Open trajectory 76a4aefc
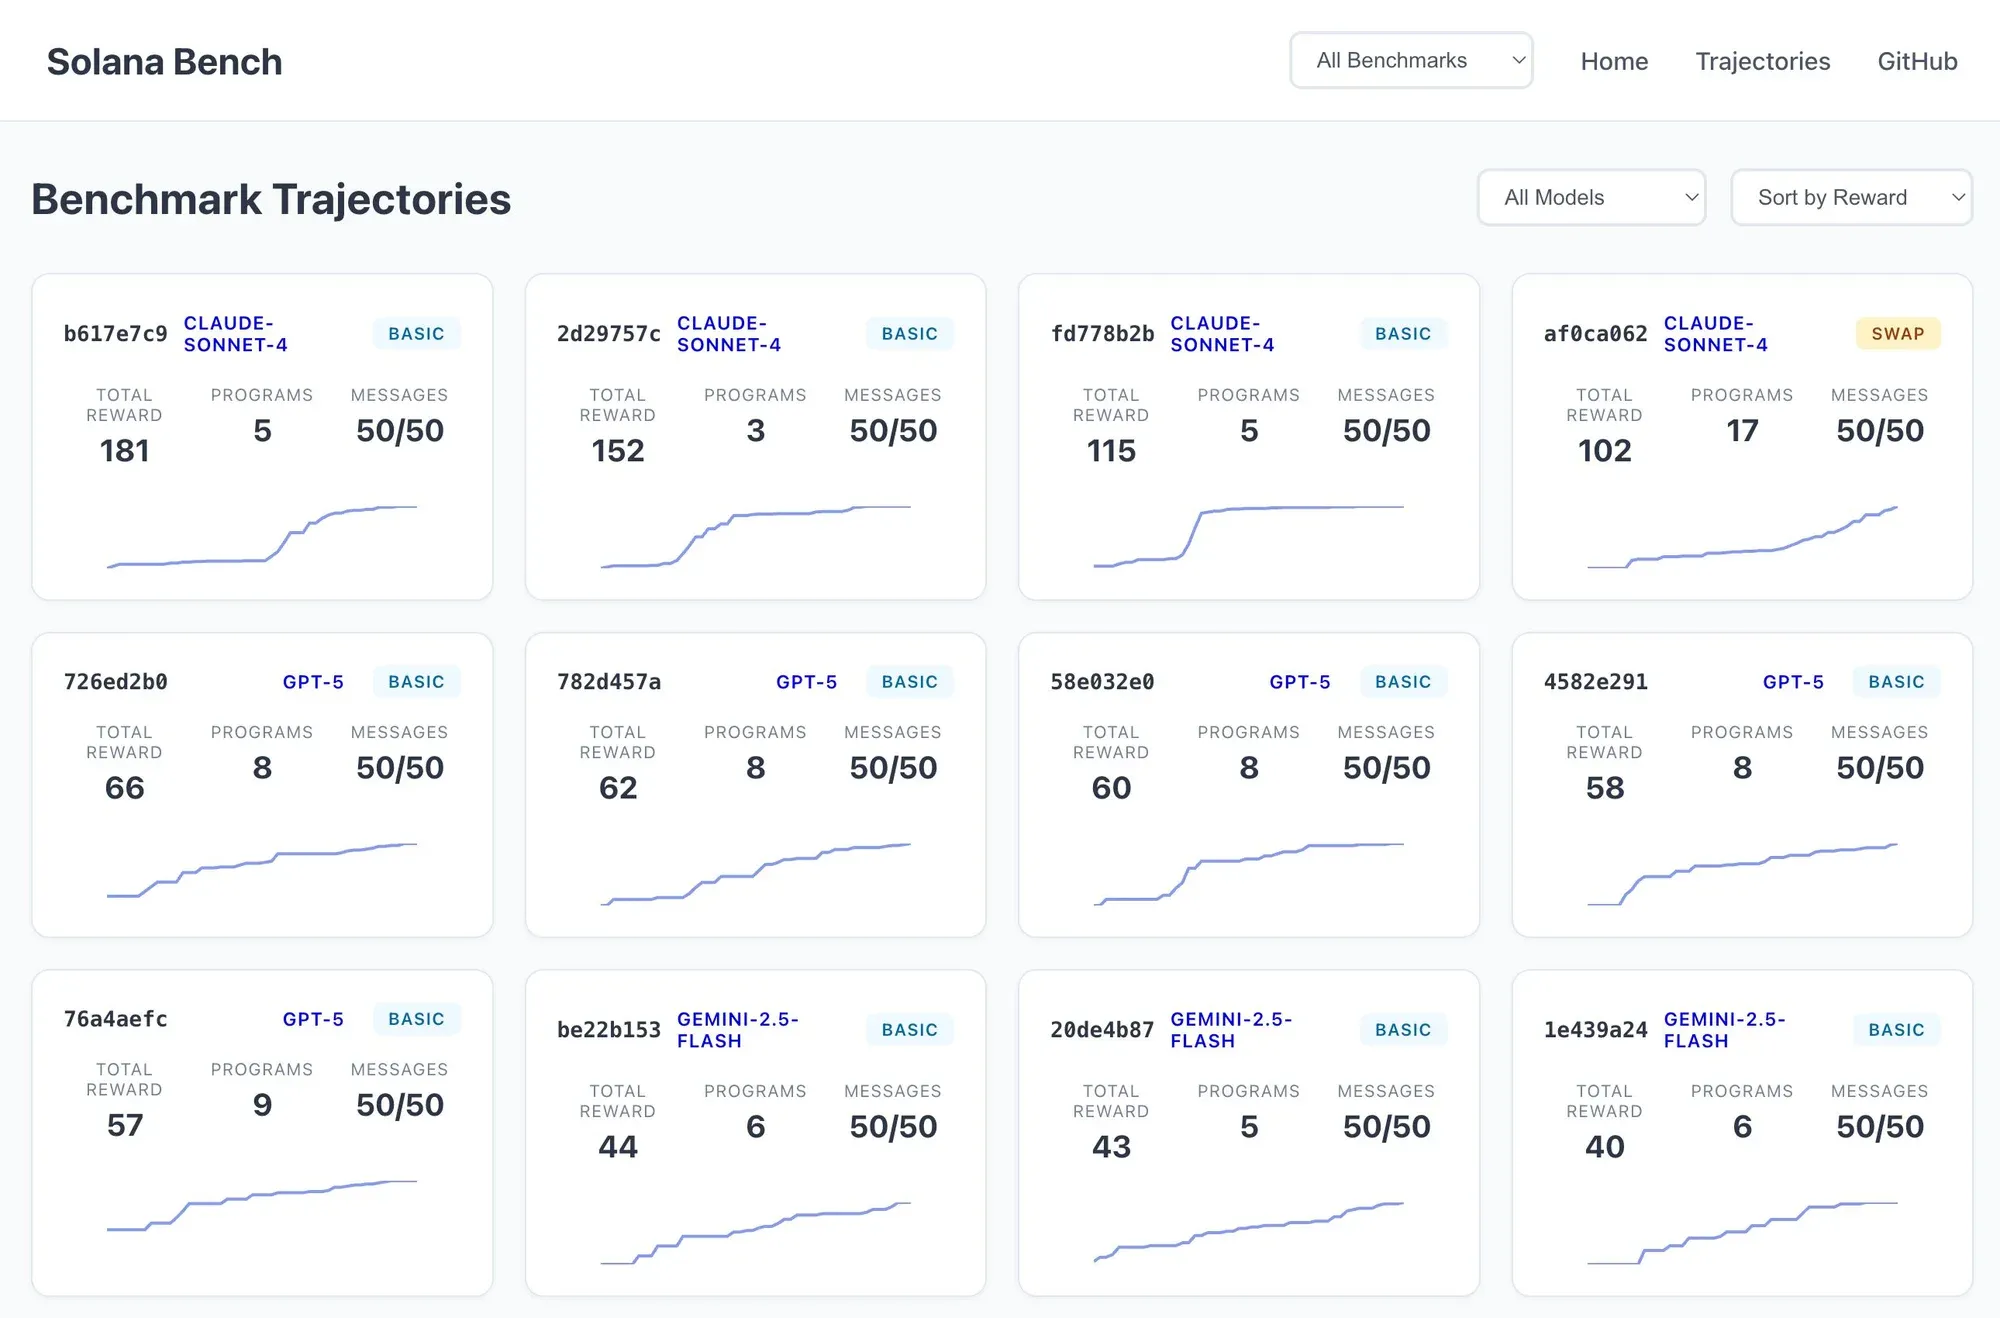Image resolution: width=2000 pixels, height=1318 pixels. pyautogui.click(x=115, y=1019)
